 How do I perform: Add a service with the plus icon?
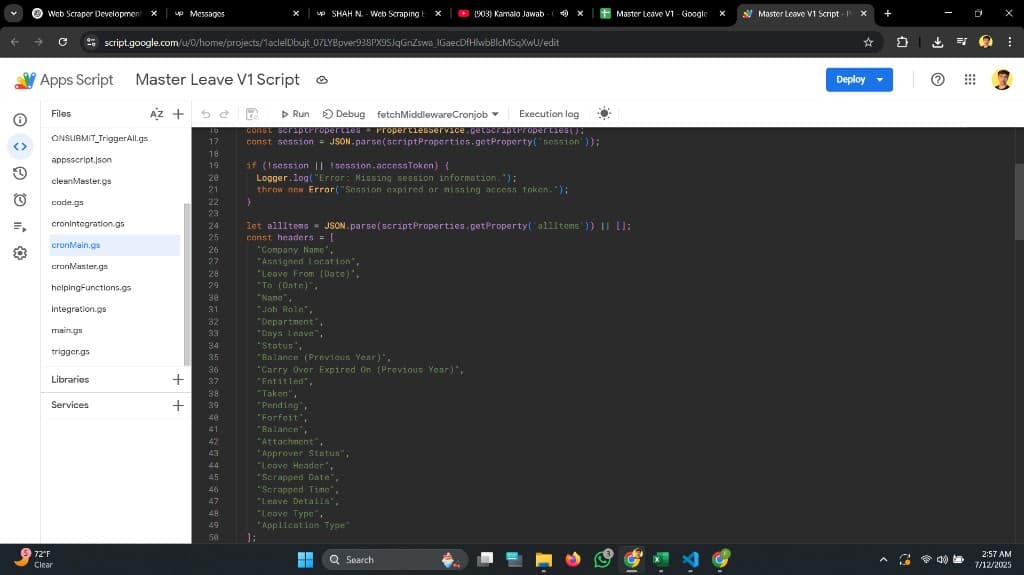tap(178, 405)
